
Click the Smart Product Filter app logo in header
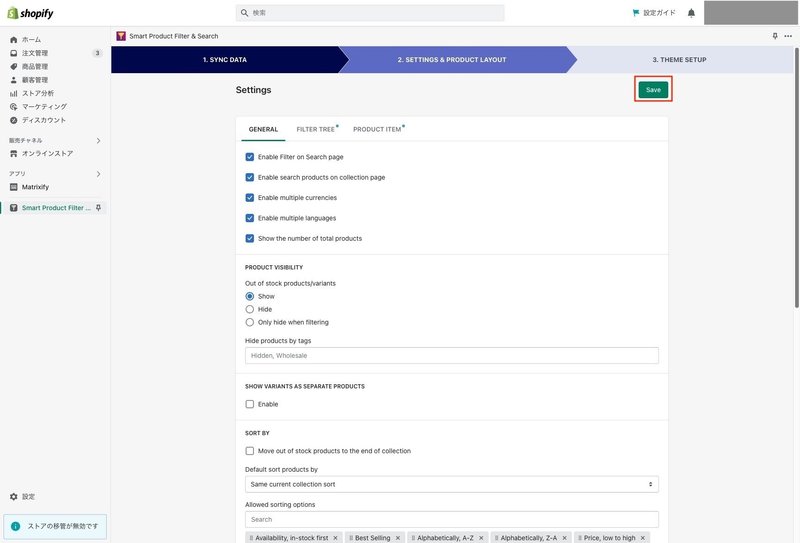[x=121, y=36]
